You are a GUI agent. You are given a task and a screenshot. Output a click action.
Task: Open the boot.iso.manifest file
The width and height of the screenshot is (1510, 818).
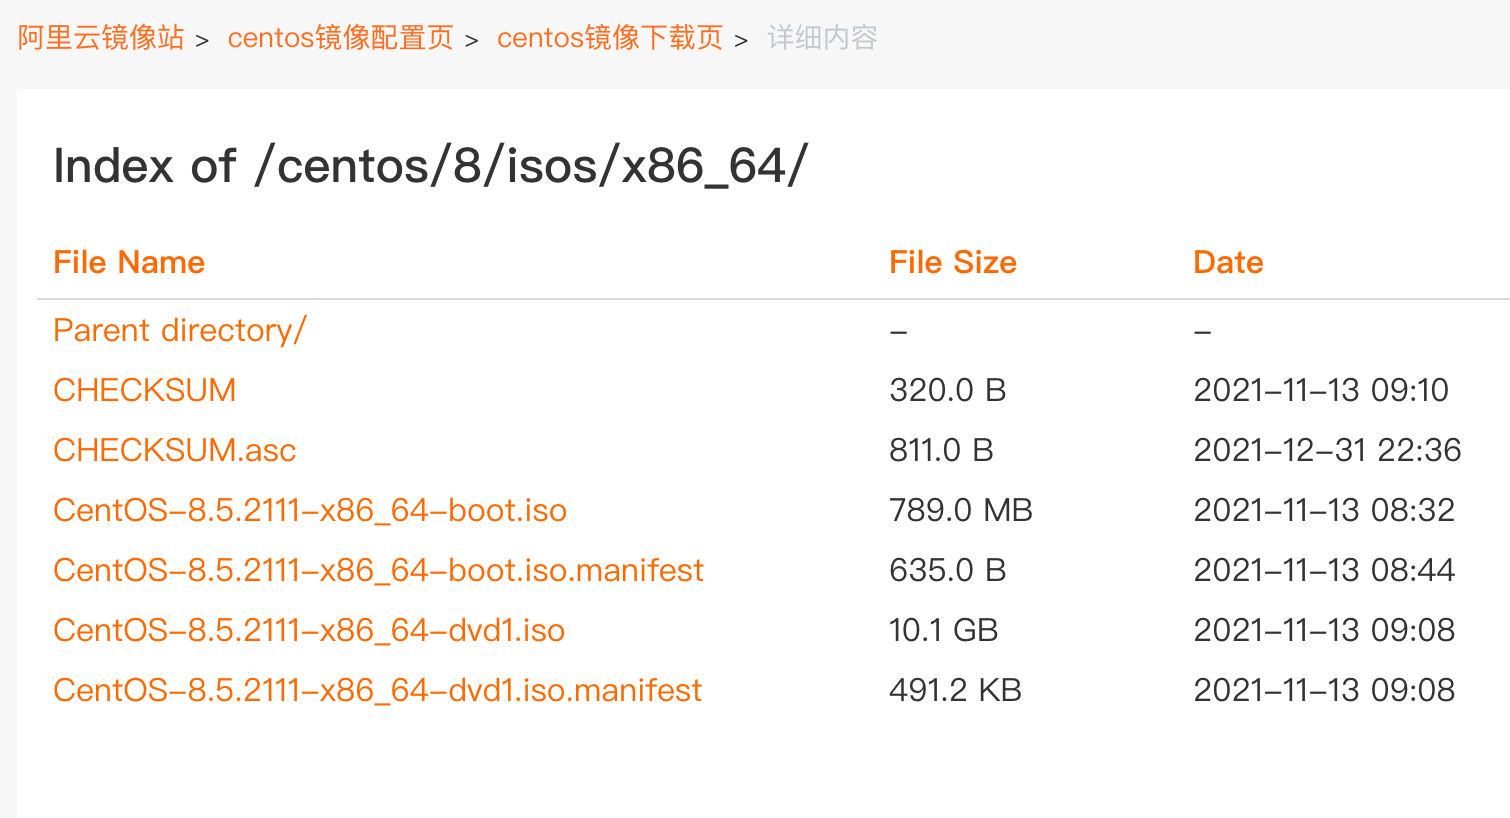(378, 570)
